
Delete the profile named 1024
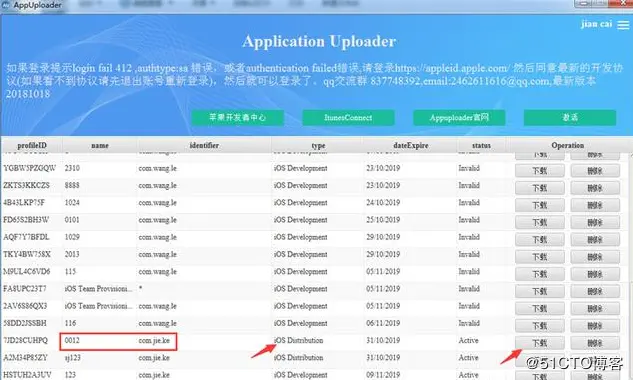coord(595,205)
